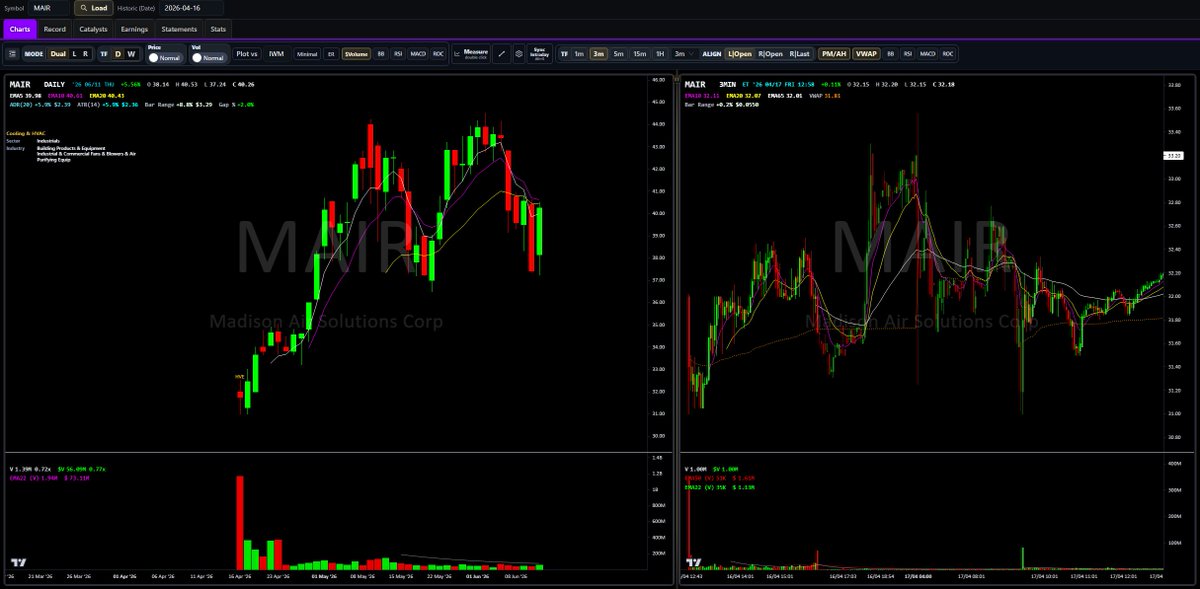
Task: Align charts to R|Open
Action: (x=771, y=54)
